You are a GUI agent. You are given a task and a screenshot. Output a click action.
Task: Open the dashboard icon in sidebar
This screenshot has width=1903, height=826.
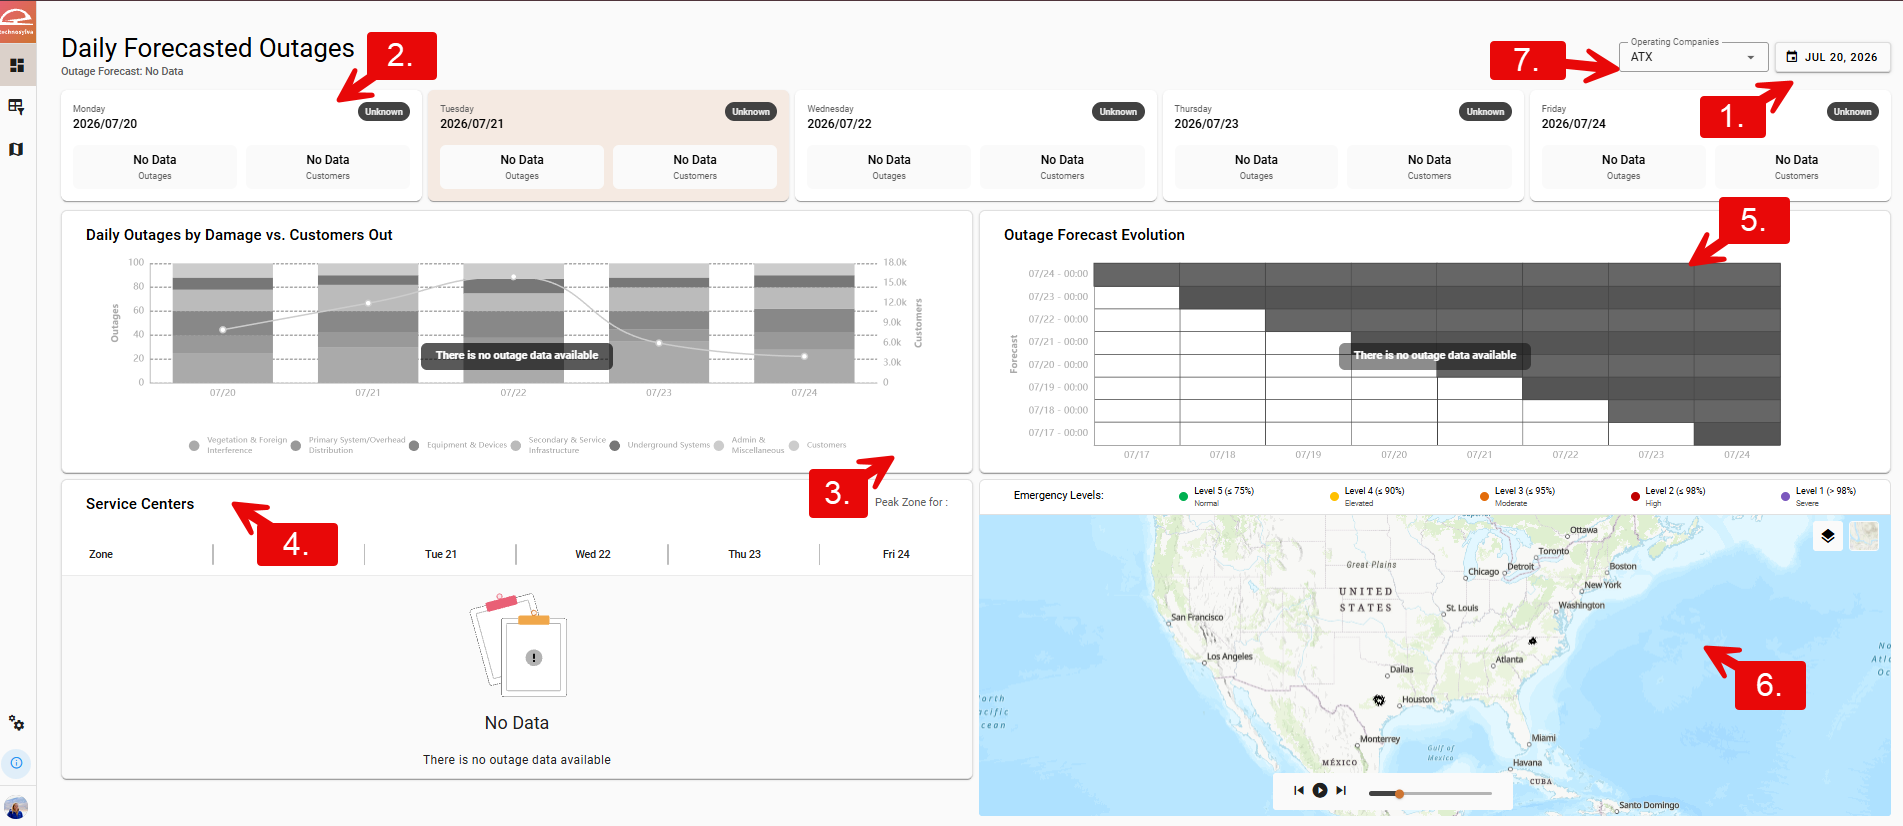click(17, 65)
